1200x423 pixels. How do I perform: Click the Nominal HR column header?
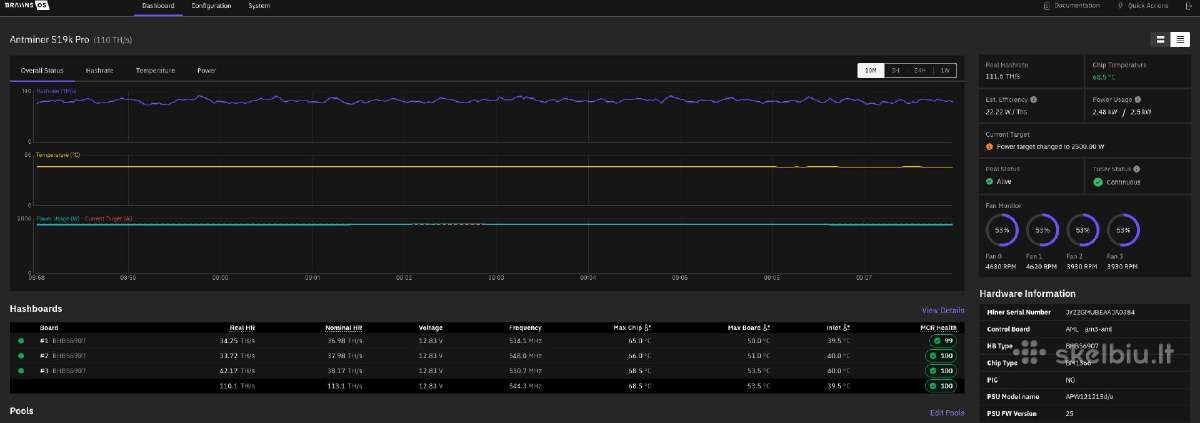click(x=343, y=327)
